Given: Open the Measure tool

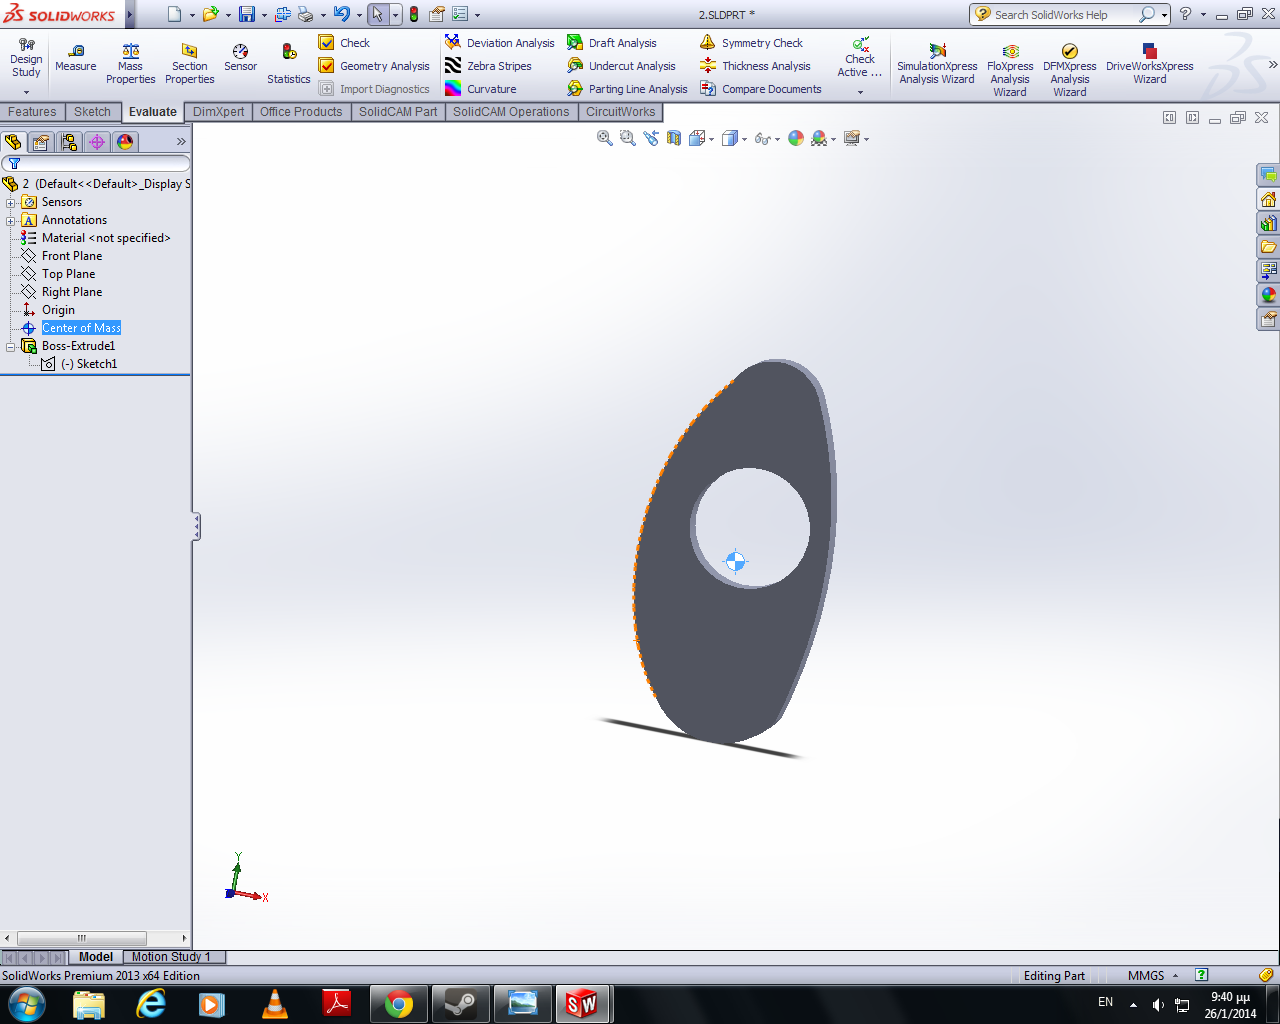Looking at the screenshot, I should point(76,58).
